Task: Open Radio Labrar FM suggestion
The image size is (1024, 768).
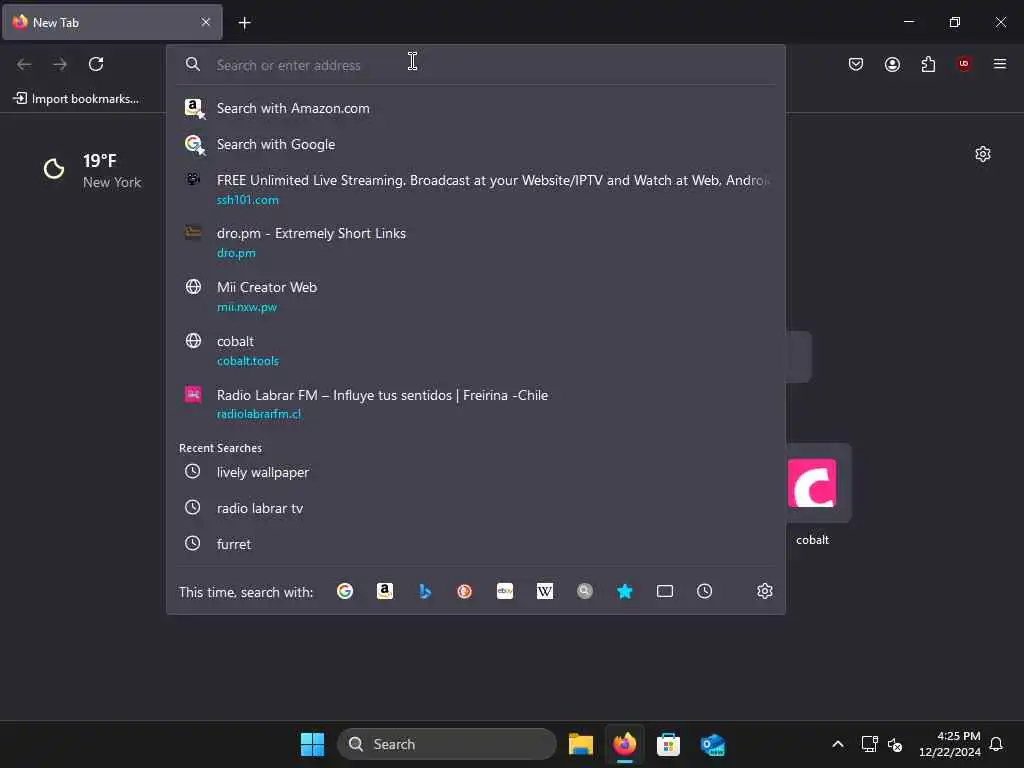Action: coord(476,404)
